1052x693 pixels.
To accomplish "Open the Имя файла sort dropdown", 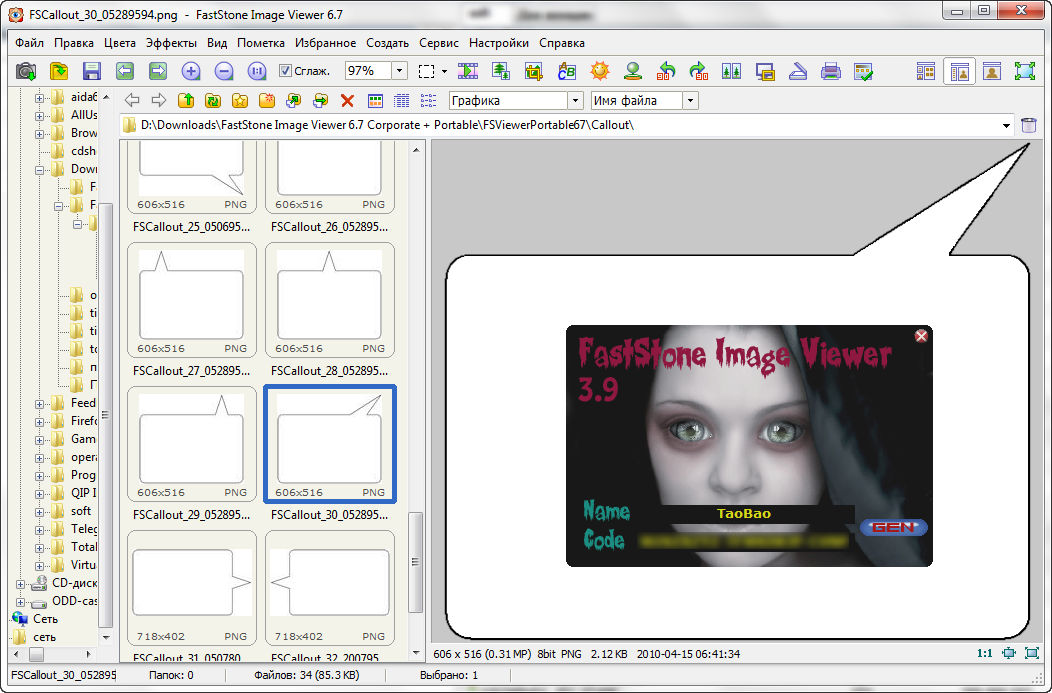I will 690,101.
